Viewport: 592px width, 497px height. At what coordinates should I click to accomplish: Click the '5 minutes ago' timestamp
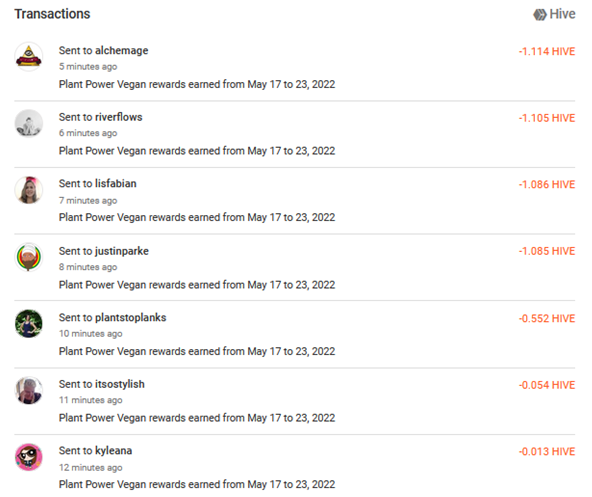tap(88, 67)
